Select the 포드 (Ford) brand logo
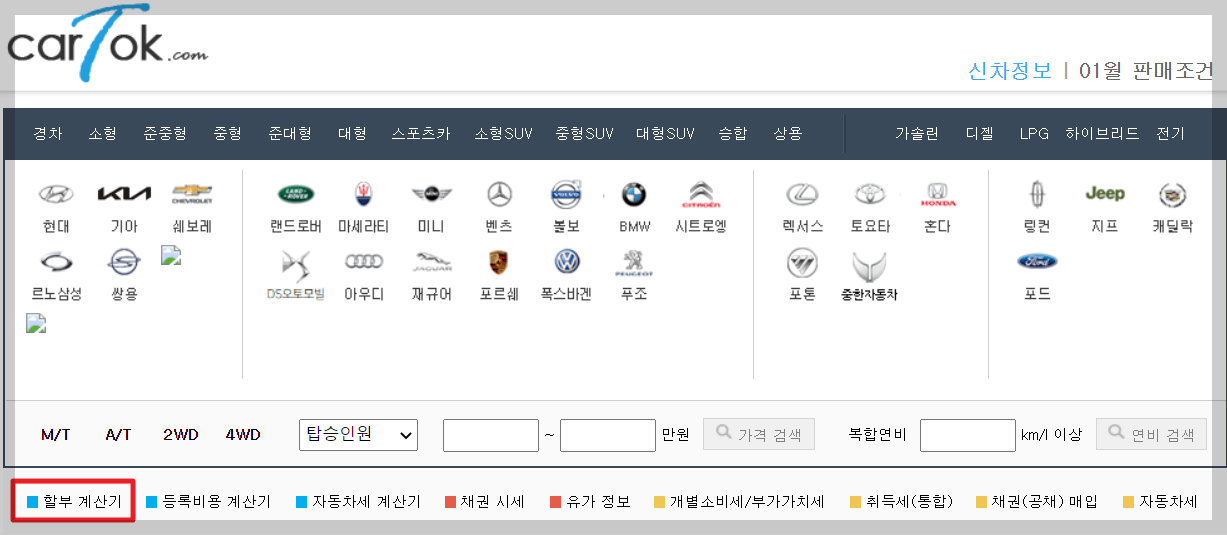The width and height of the screenshot is (1227, 535). coord(1037,262)
